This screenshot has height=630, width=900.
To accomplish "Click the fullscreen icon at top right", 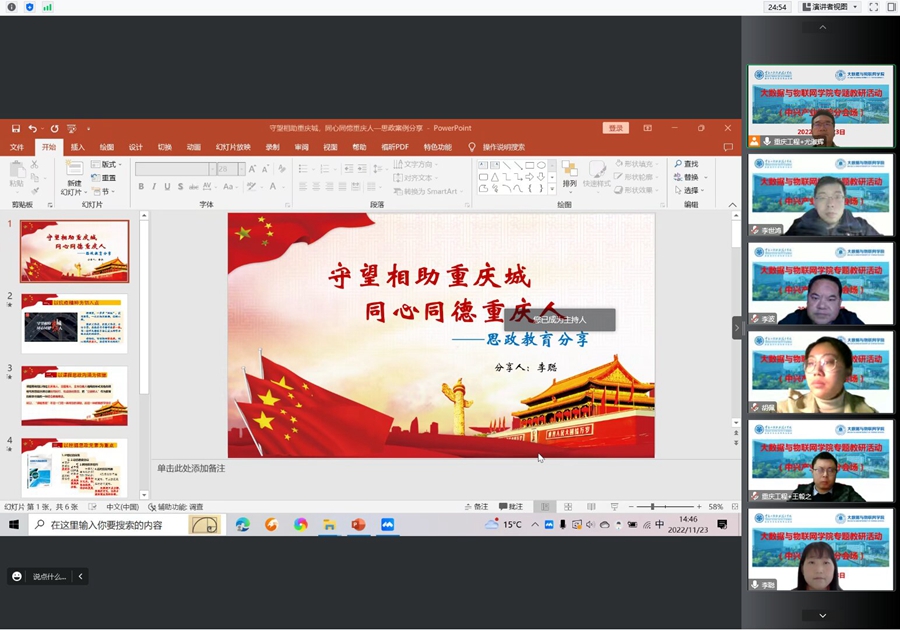I will point(874,7).
